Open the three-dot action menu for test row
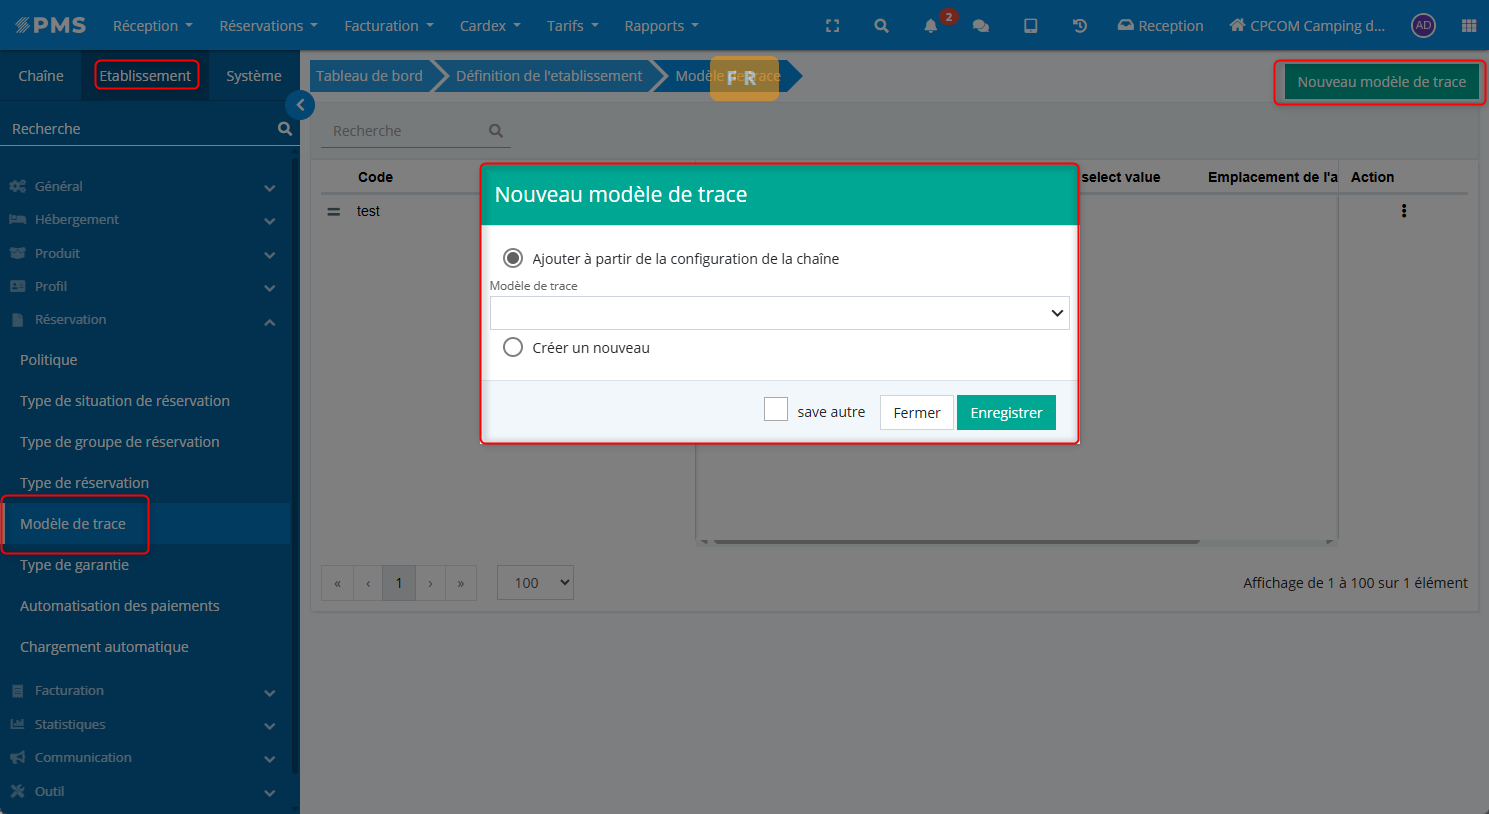1489x814 pixels. click(x=1404, y=211)
